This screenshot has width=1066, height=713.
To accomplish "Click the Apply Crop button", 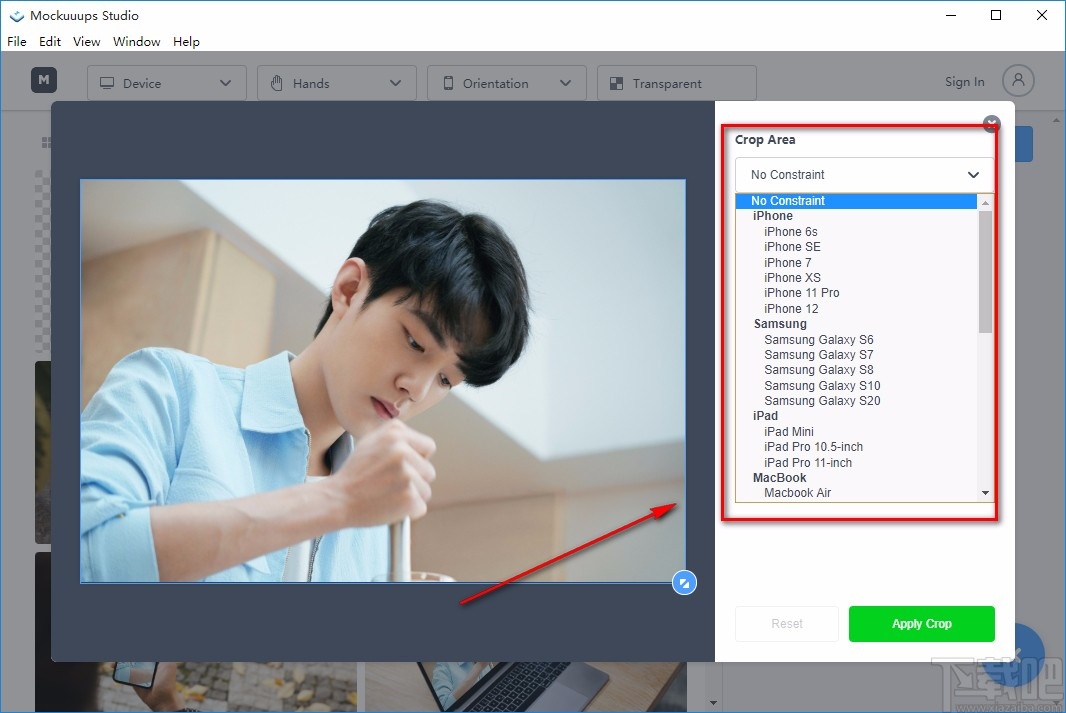I will pos(921,623).
